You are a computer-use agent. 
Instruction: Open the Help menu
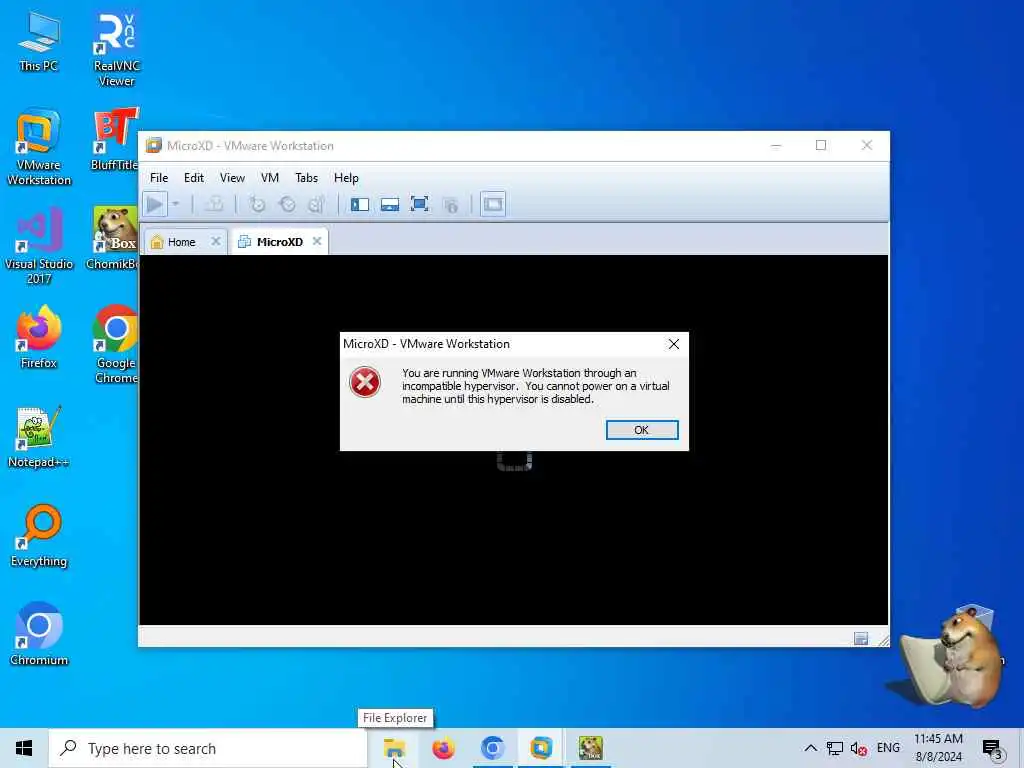(x=346, y=178)
